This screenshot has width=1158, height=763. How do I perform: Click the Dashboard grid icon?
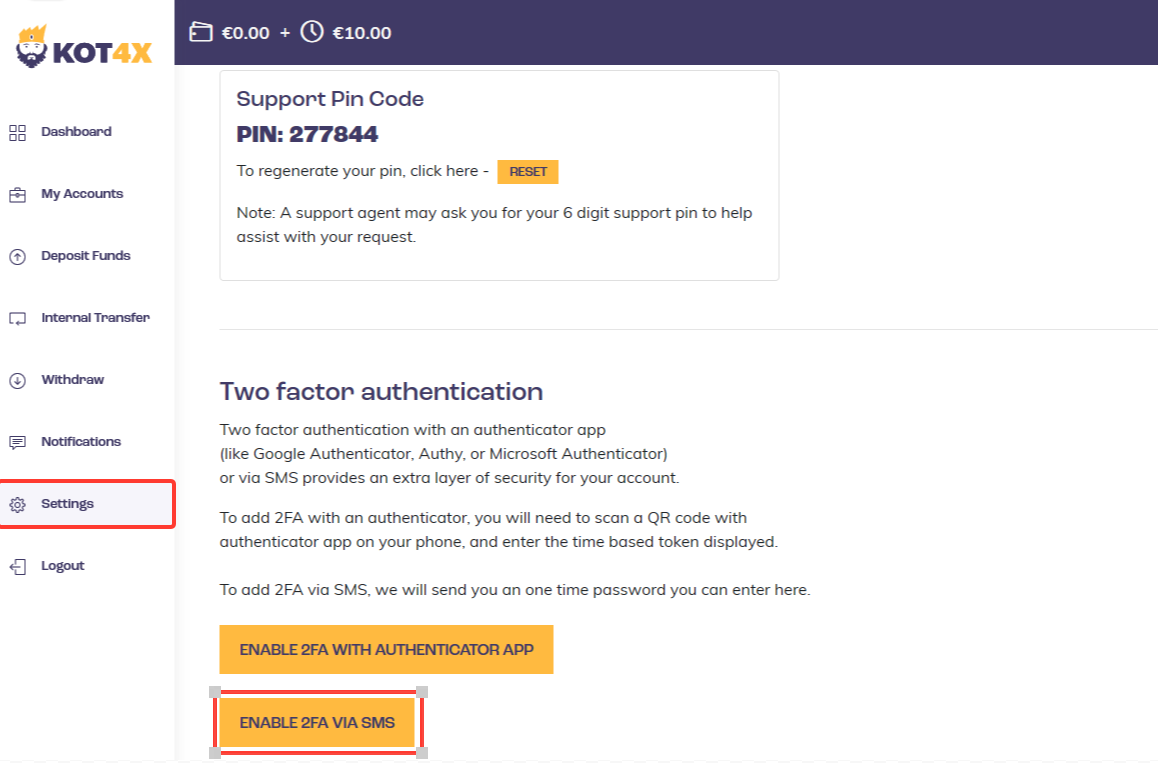17,132
